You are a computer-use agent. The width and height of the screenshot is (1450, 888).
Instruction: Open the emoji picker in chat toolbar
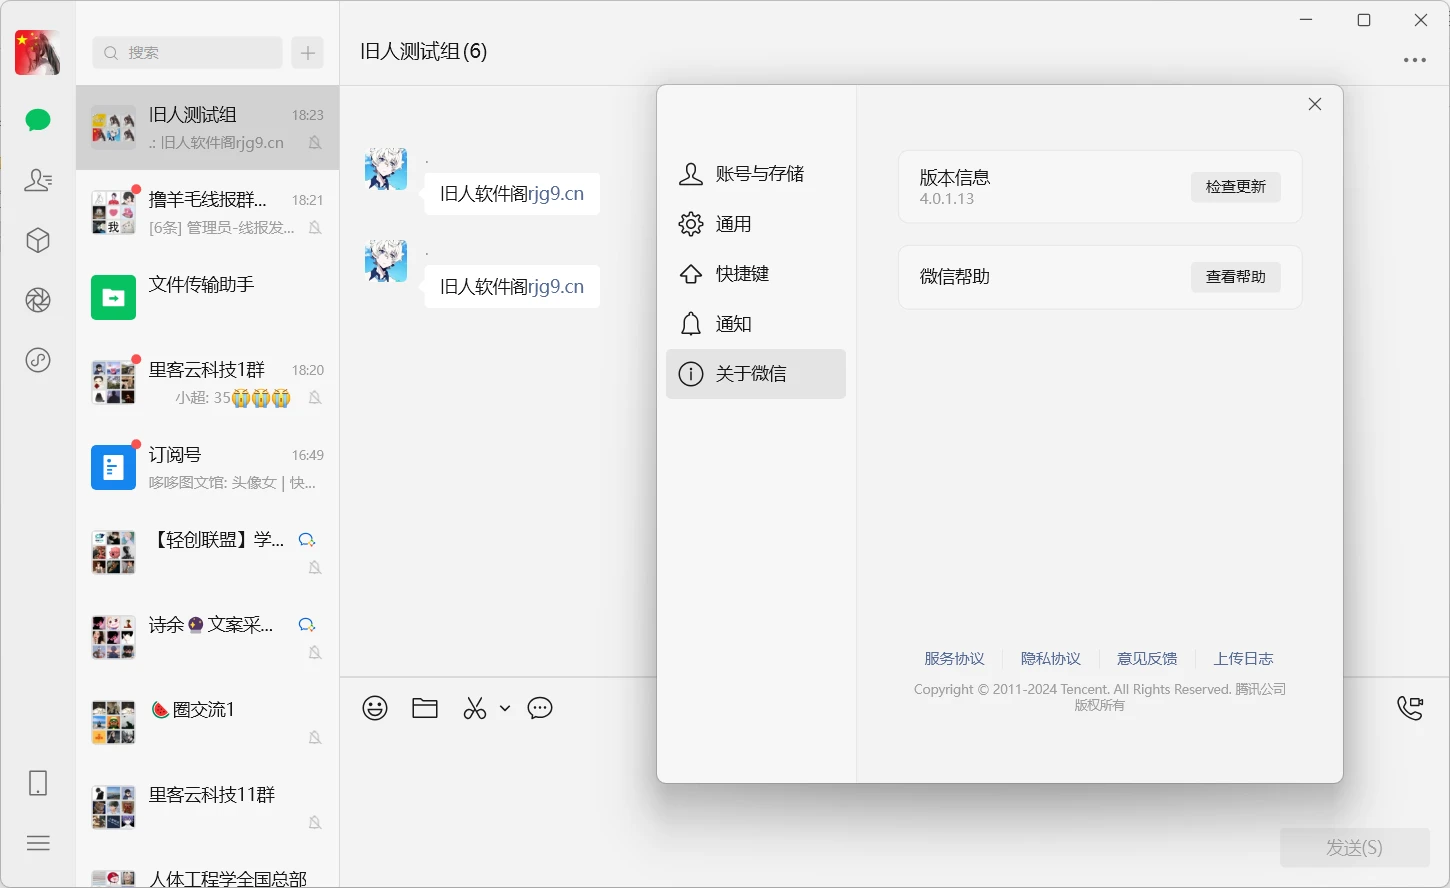(x=375, y=708)
